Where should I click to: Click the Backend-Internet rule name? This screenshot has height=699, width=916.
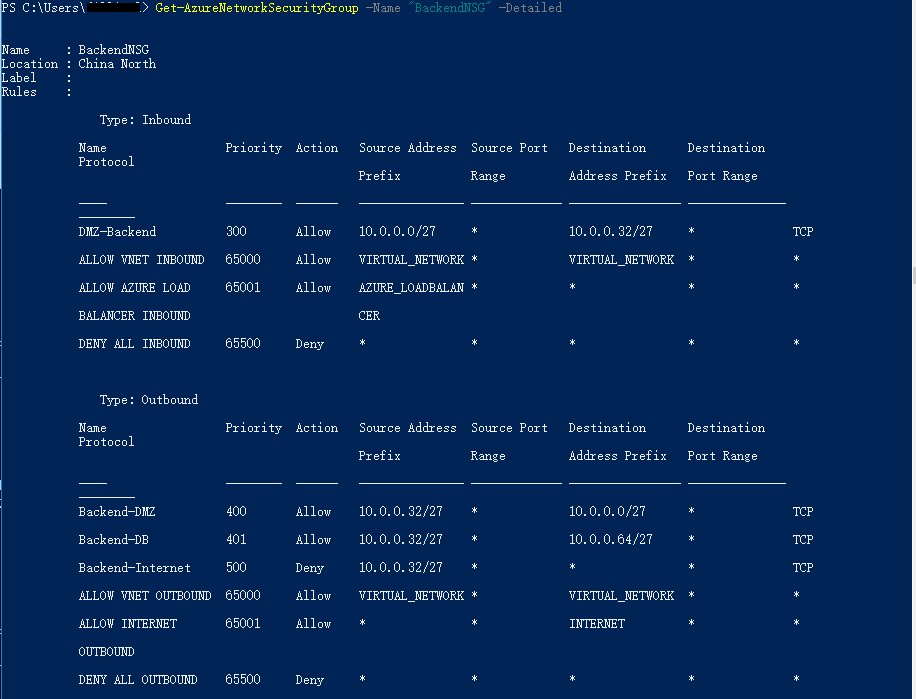tap(134, 568)
